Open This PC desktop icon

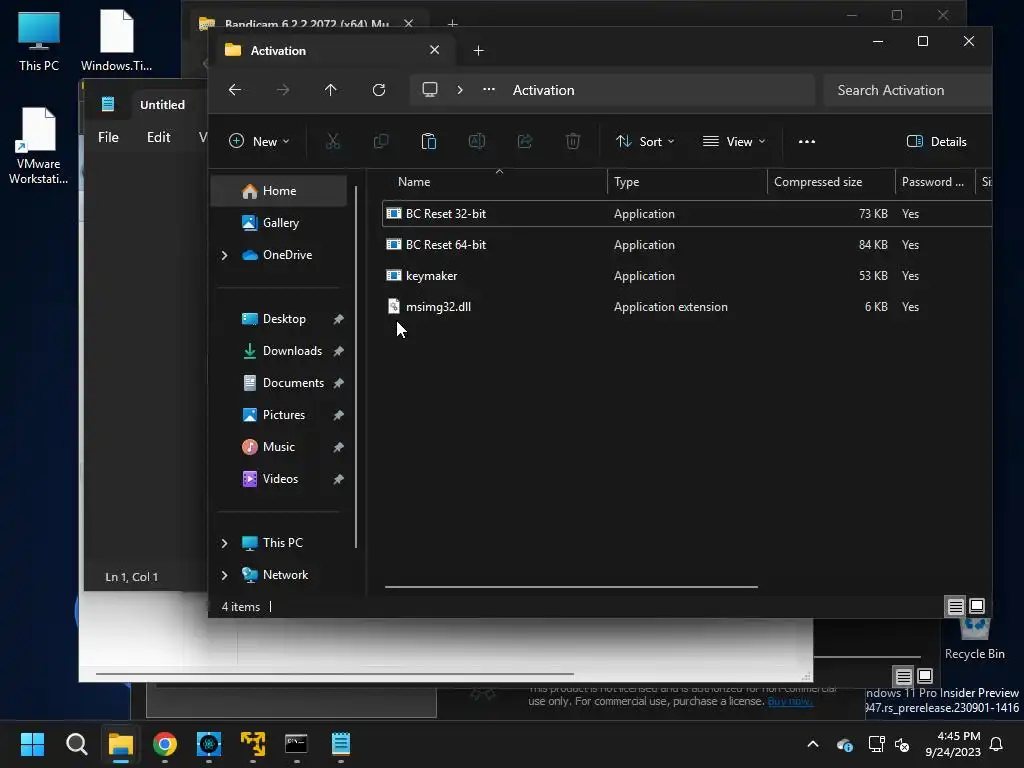(39, 40)
